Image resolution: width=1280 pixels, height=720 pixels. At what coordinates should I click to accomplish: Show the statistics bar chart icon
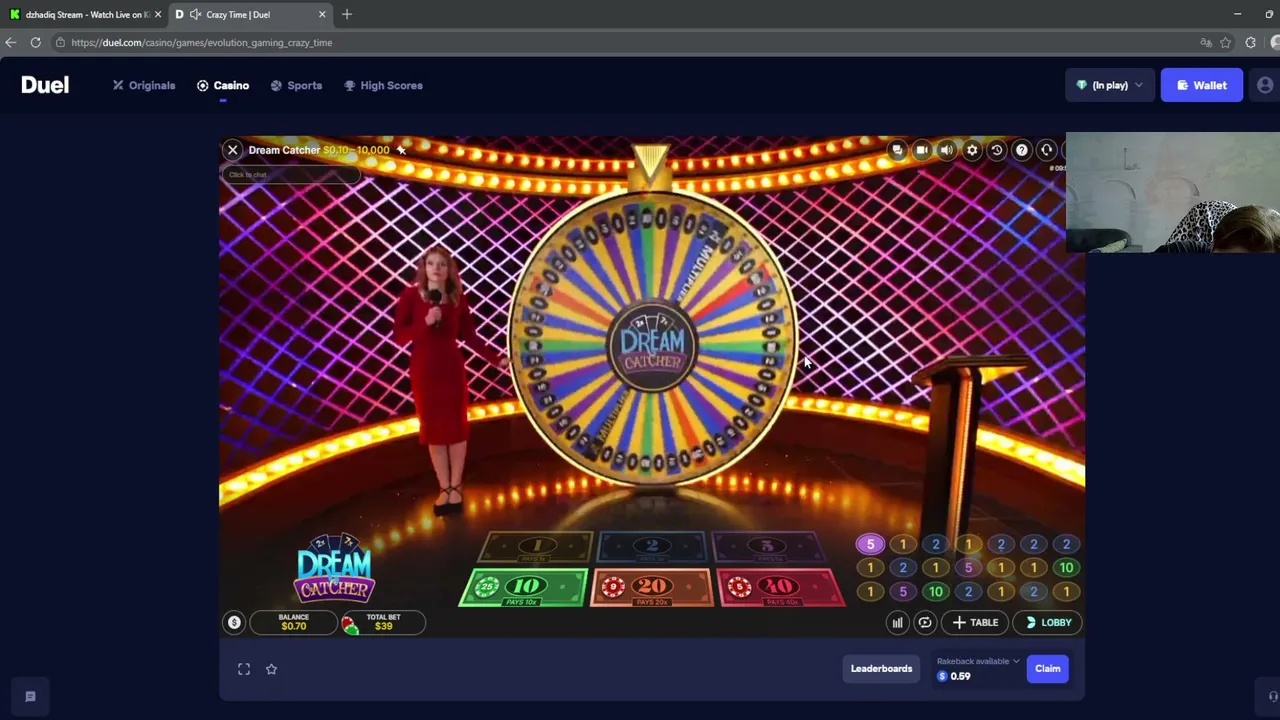[x=897, y=622]
